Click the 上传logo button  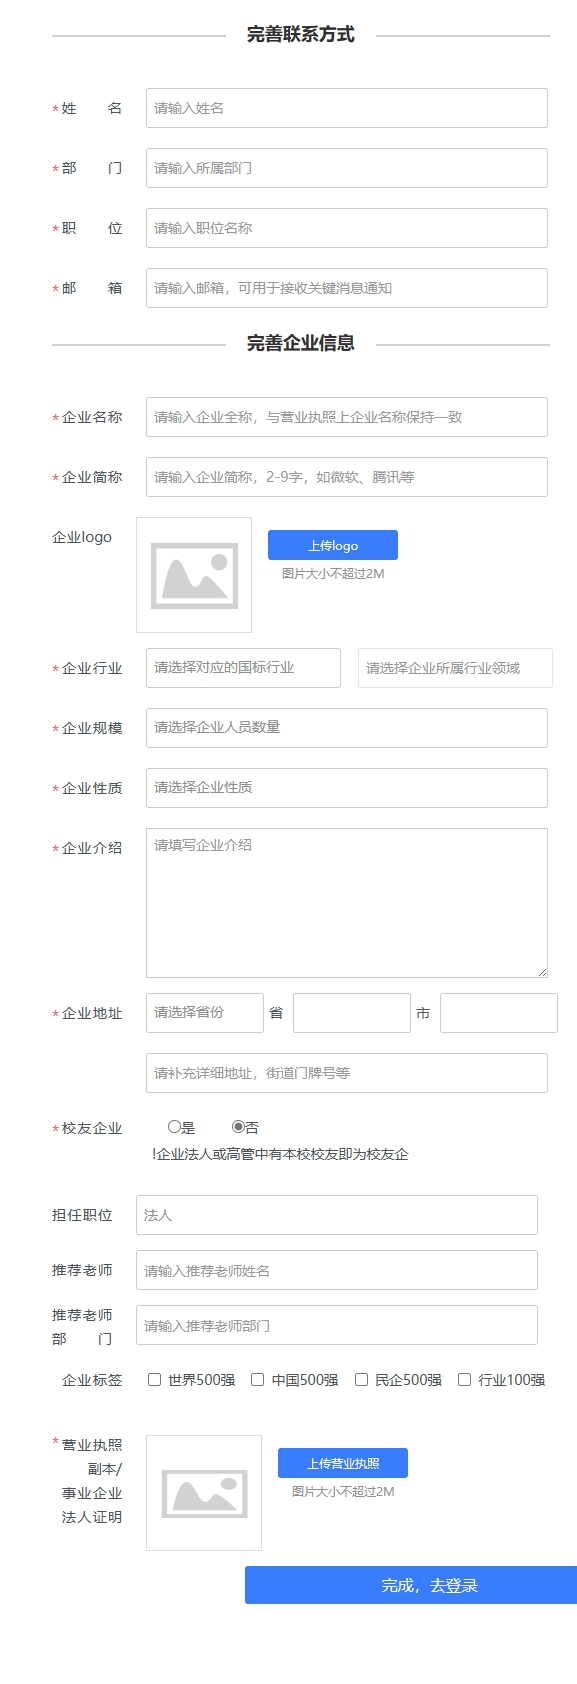pyautogui.click(x=331, y=544)
